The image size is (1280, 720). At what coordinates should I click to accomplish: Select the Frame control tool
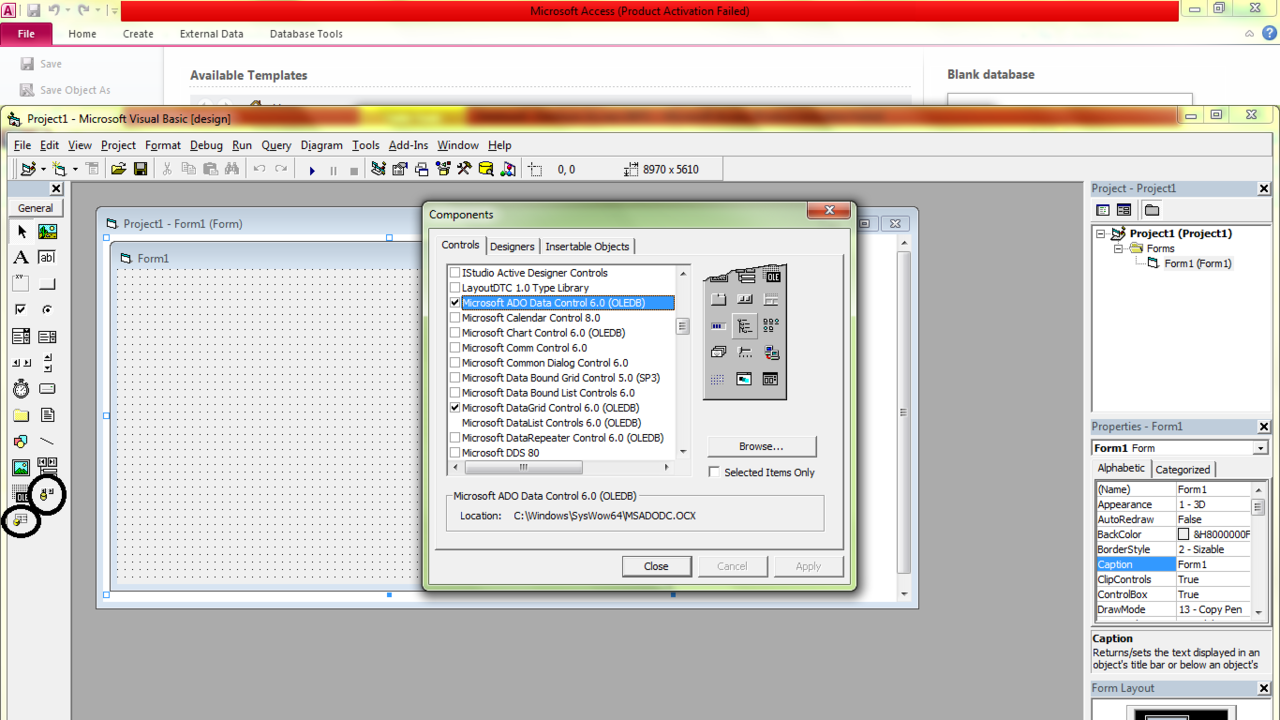pyautogui.click(x=21, y=284)
